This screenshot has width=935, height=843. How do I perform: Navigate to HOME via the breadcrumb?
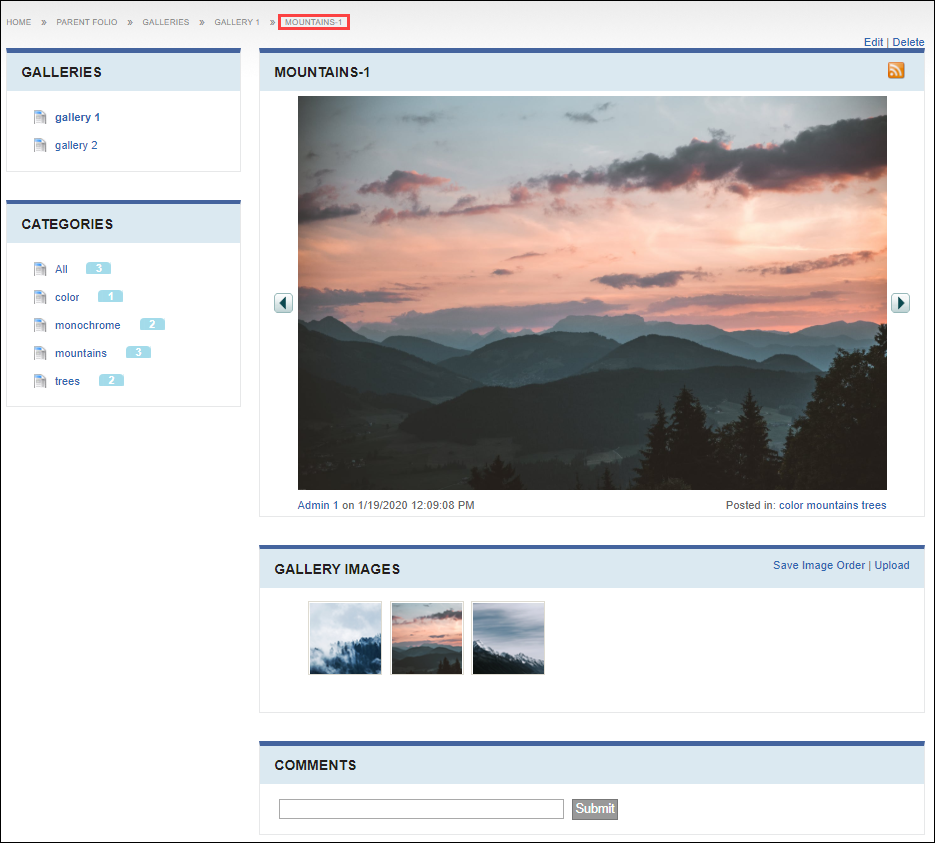(x=18, y=21)
